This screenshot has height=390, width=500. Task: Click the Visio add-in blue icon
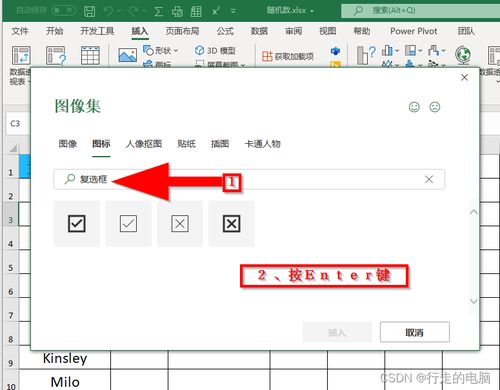(x=335, y=51)
